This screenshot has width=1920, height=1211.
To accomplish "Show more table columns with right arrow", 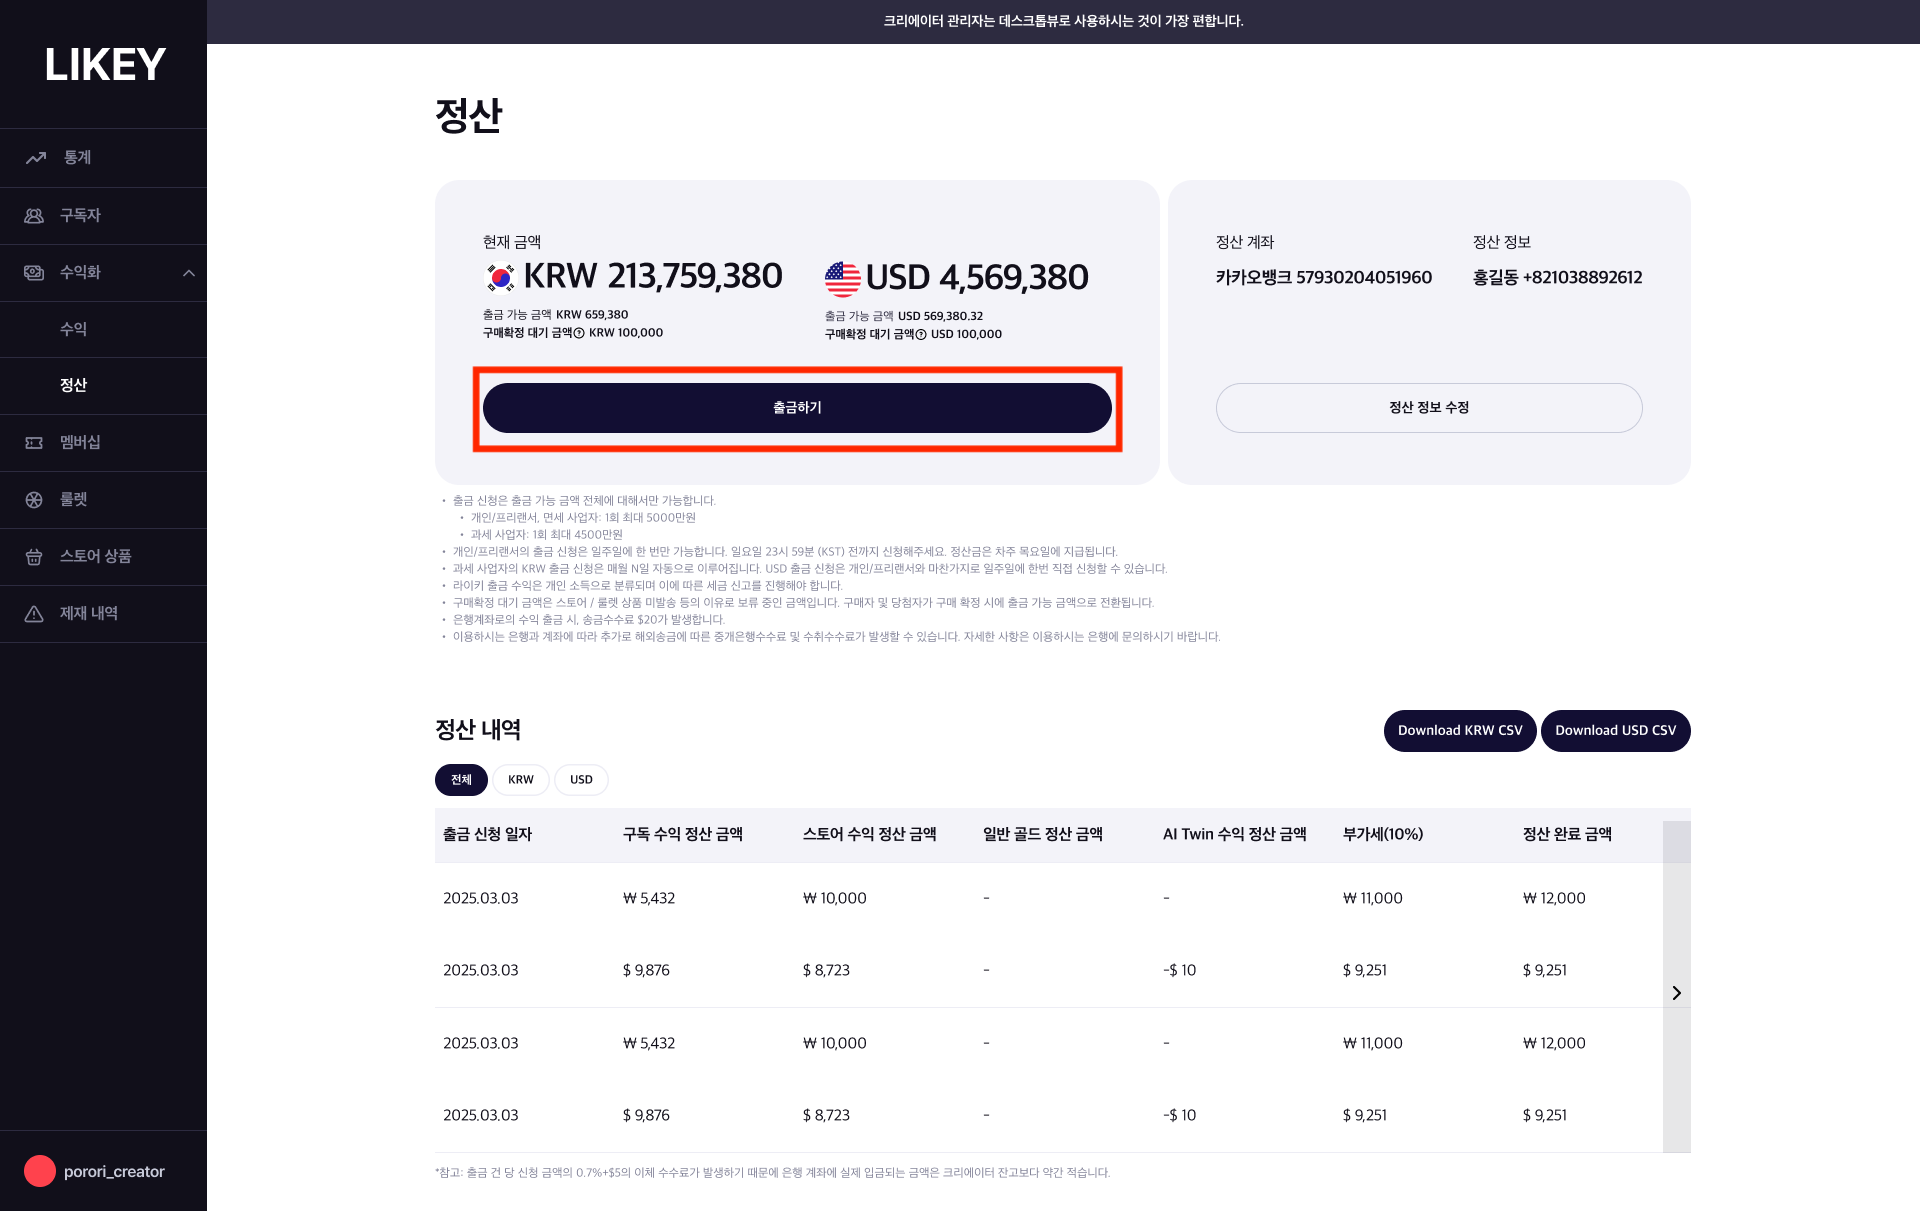I will tap(1677, 993).
